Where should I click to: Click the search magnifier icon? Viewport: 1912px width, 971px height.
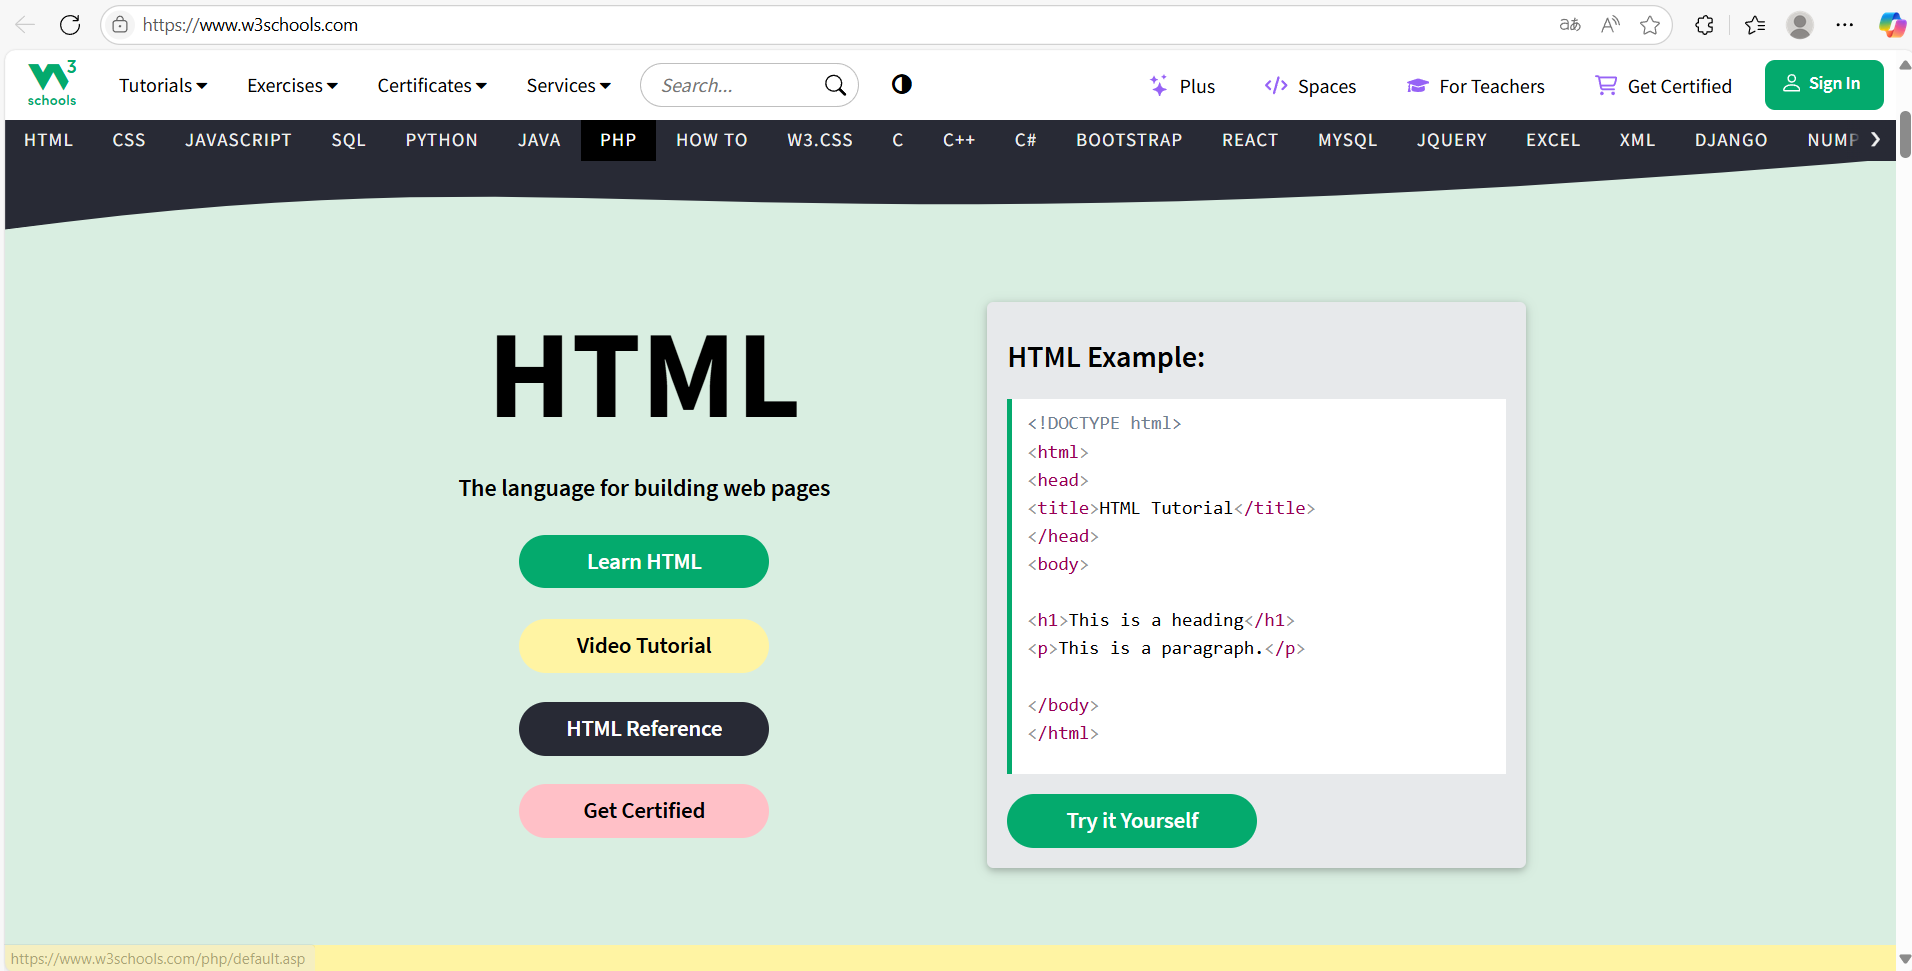click(834, 85)
